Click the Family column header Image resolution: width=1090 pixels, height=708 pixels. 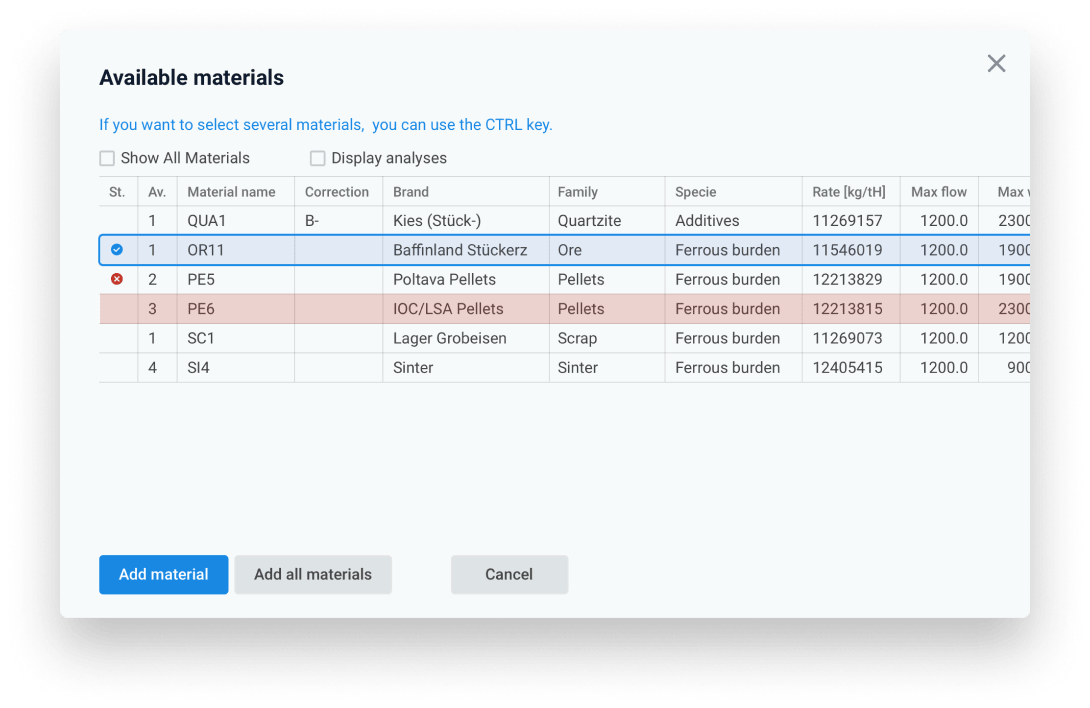pyautogui.click(x=578, y=192)
